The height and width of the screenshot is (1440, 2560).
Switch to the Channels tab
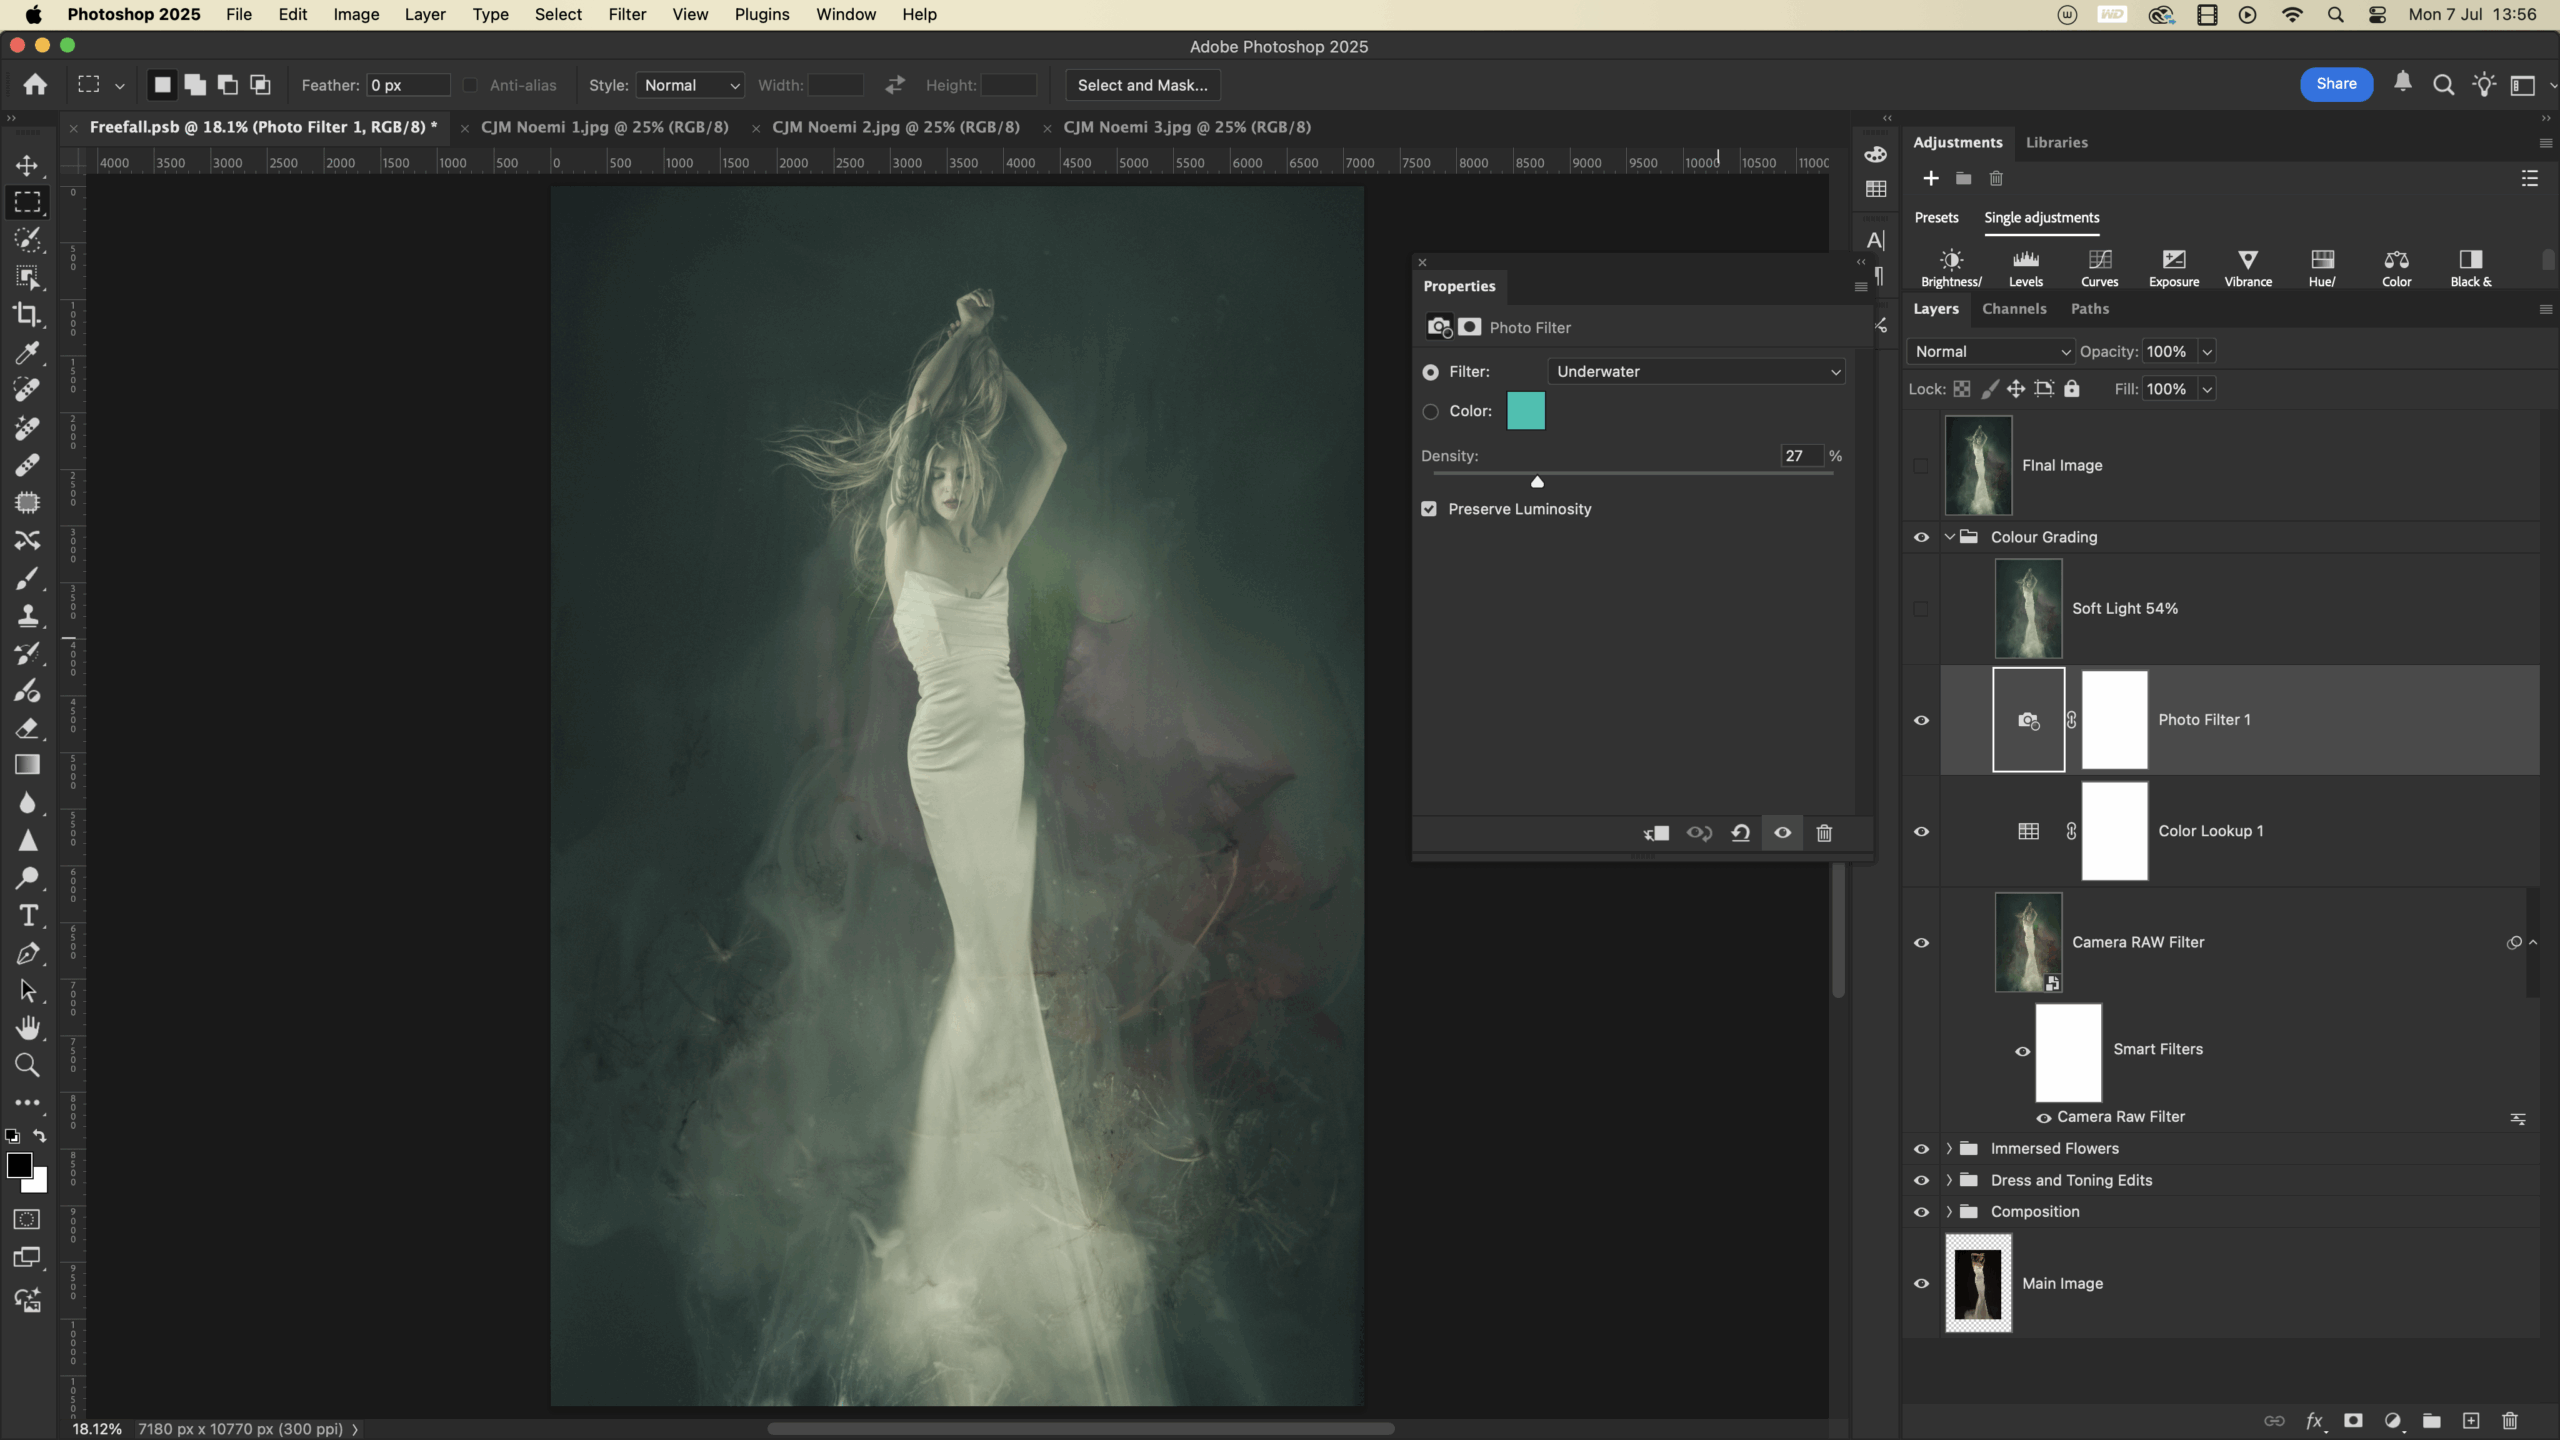2014,309
